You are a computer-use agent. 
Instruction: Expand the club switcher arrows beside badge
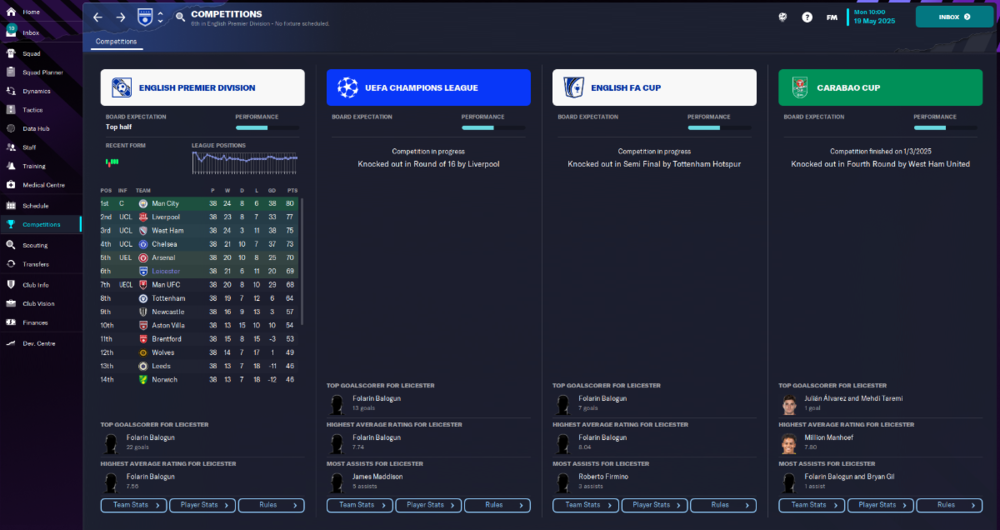(x=160, y=18)
